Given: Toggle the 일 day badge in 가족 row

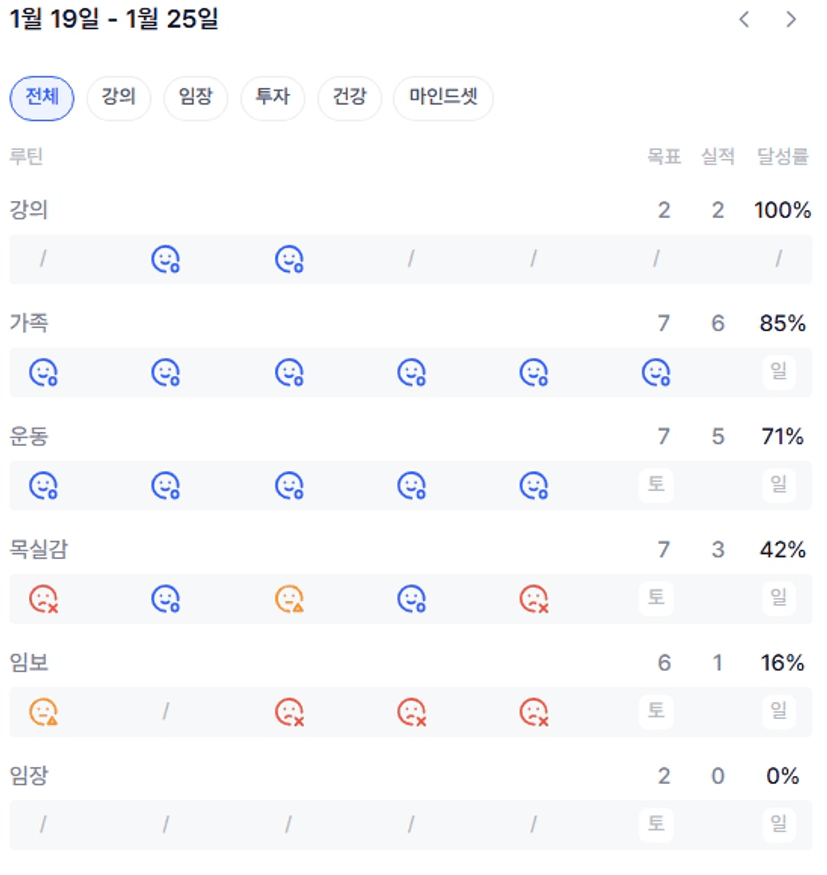Looking at the screenshot, I should click(x=778, y=372).
